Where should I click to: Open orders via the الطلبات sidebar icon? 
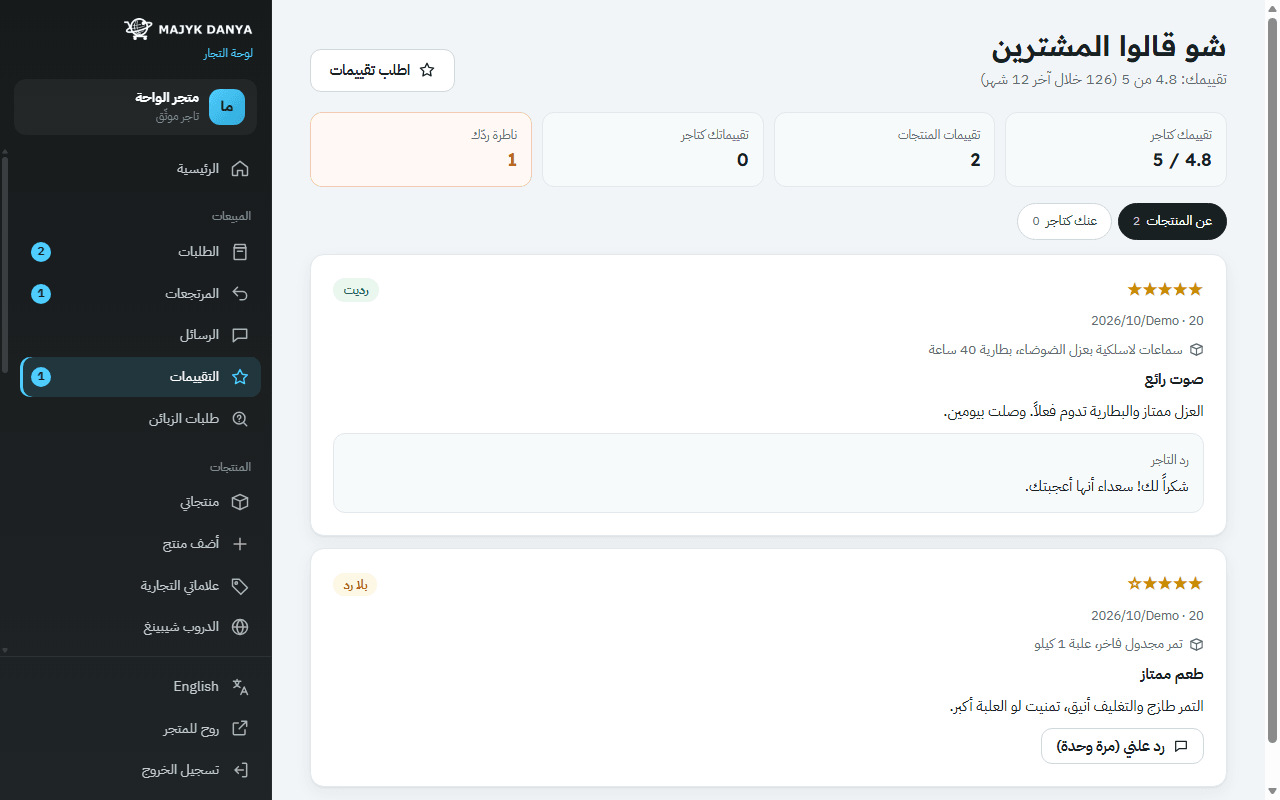(240, 252)
